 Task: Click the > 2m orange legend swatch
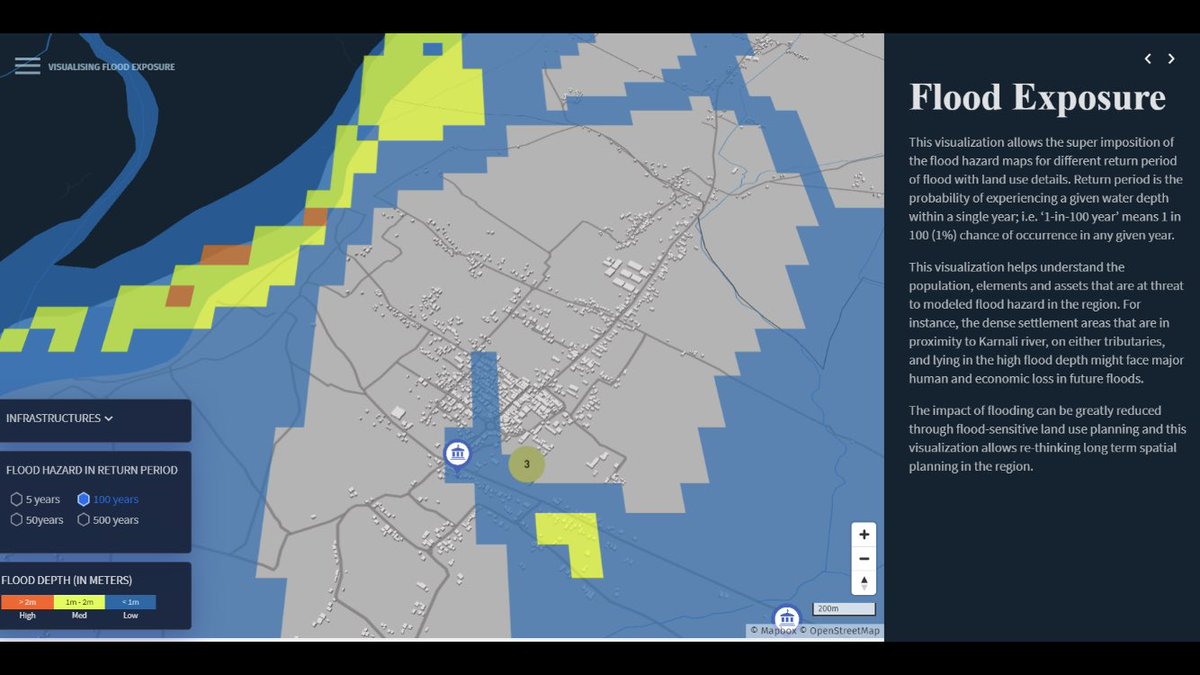coord(26,602)
